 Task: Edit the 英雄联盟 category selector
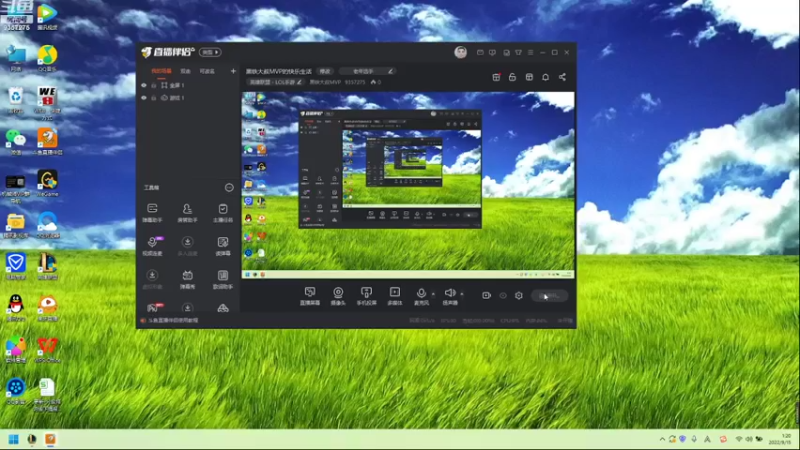tap(275, 82)
